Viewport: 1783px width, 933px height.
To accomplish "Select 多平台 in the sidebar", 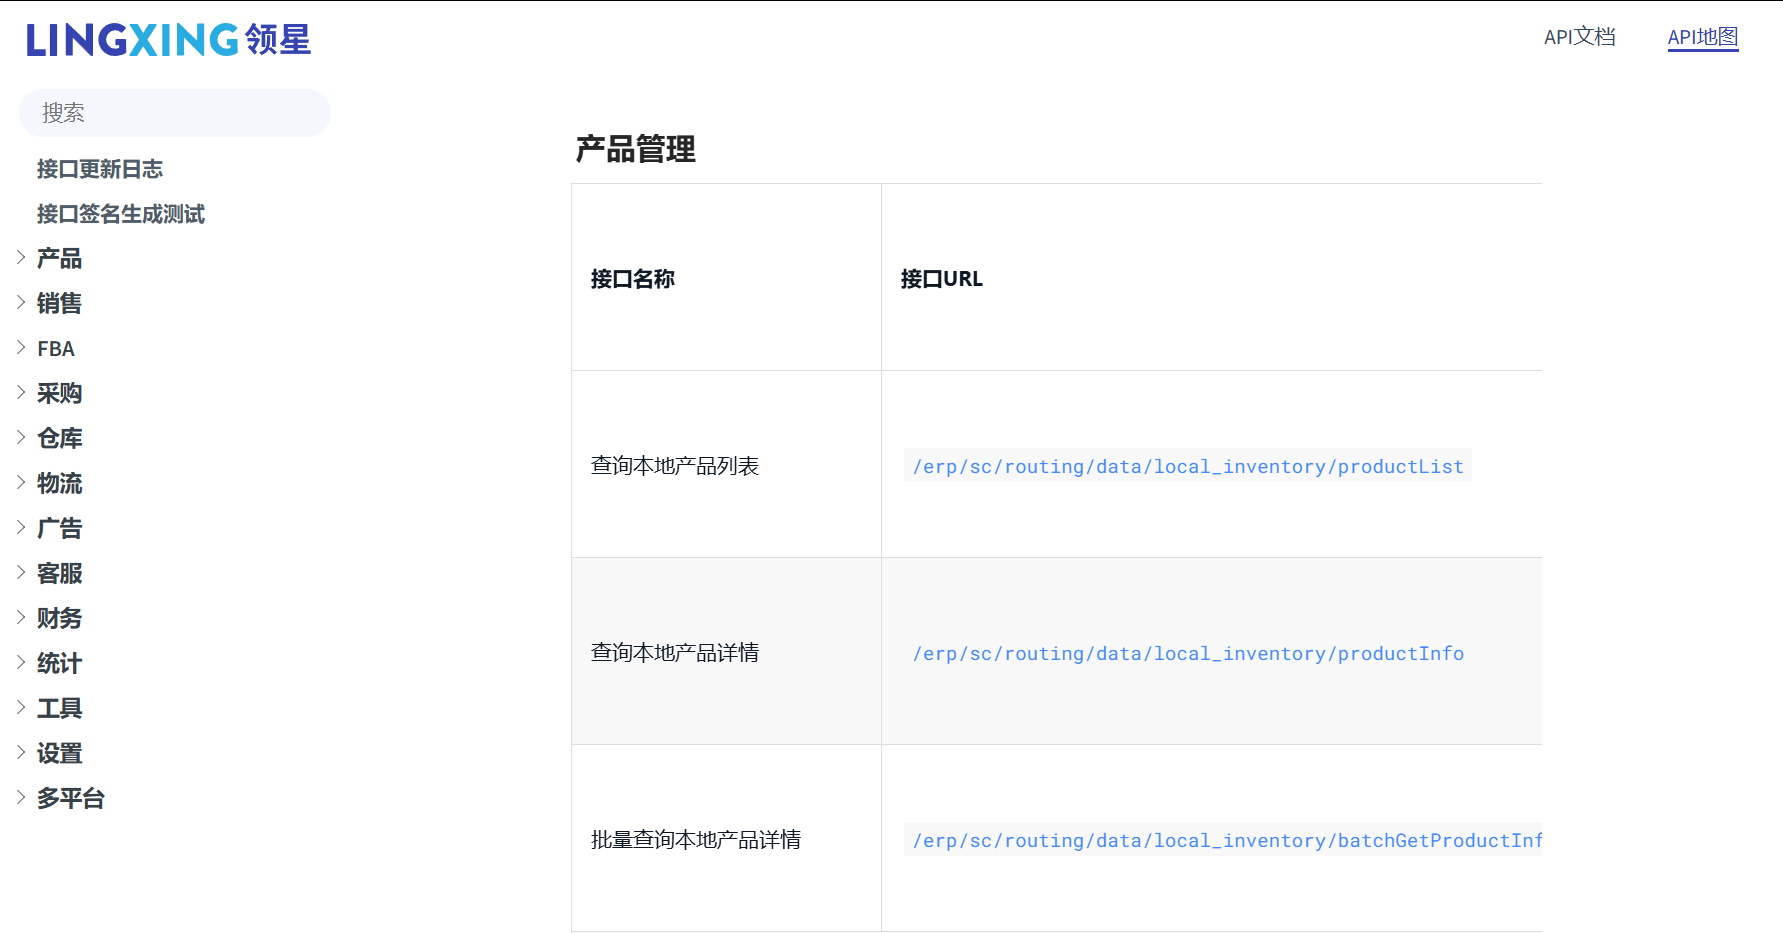I will tap(70, 798).
